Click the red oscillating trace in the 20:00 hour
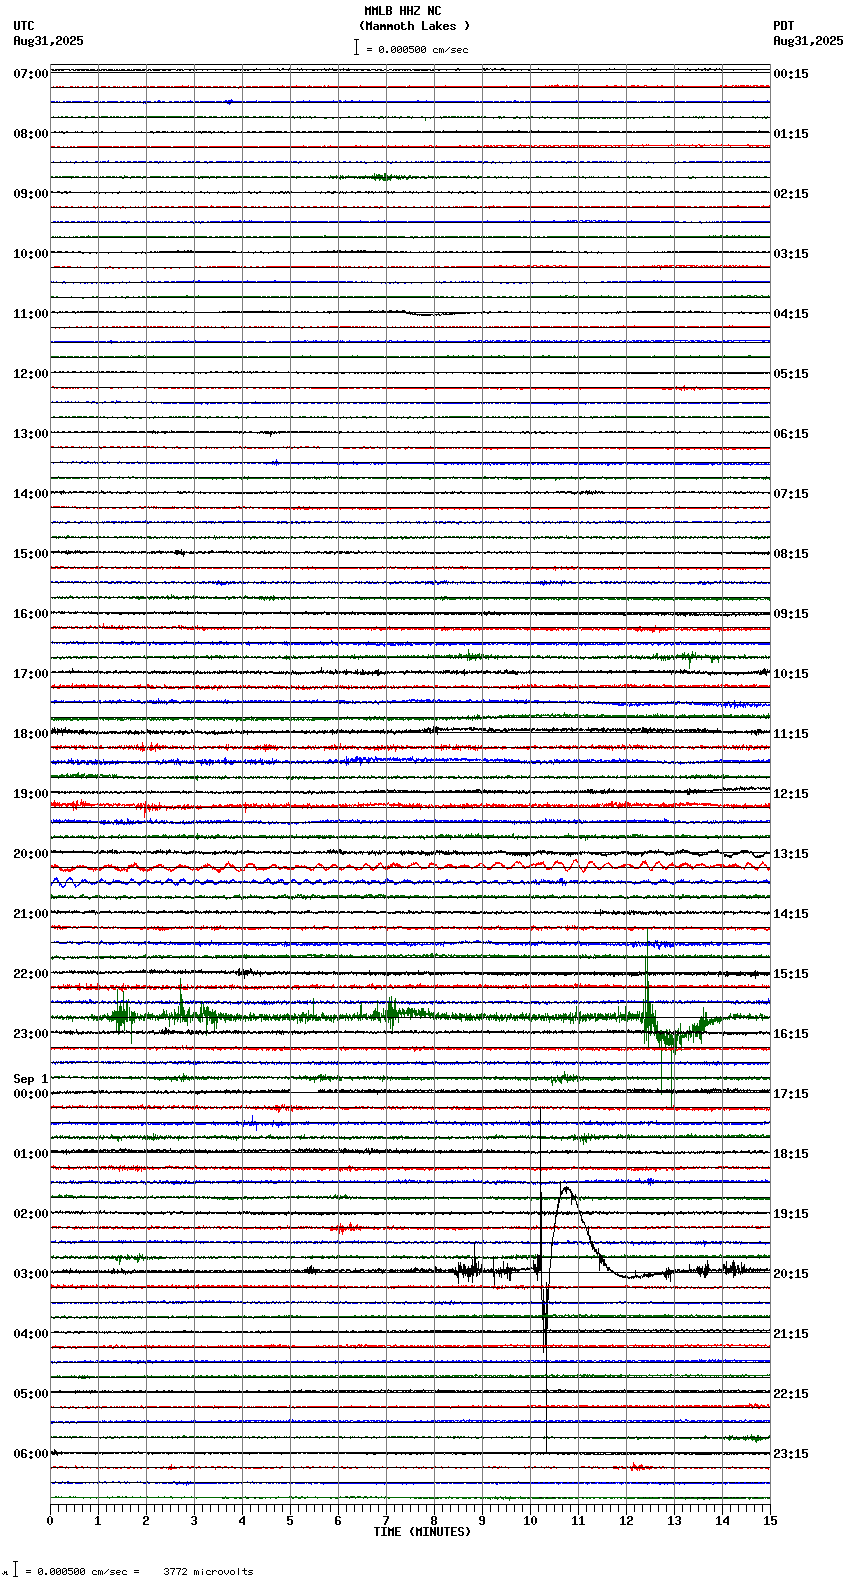850x1584 pixels. [x=410, y=866]
